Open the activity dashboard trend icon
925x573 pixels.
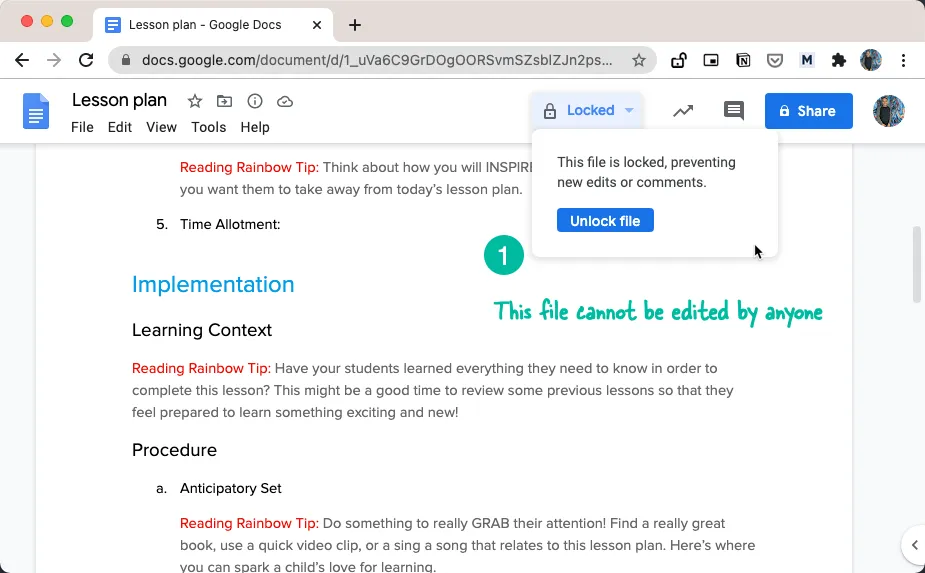683,111
